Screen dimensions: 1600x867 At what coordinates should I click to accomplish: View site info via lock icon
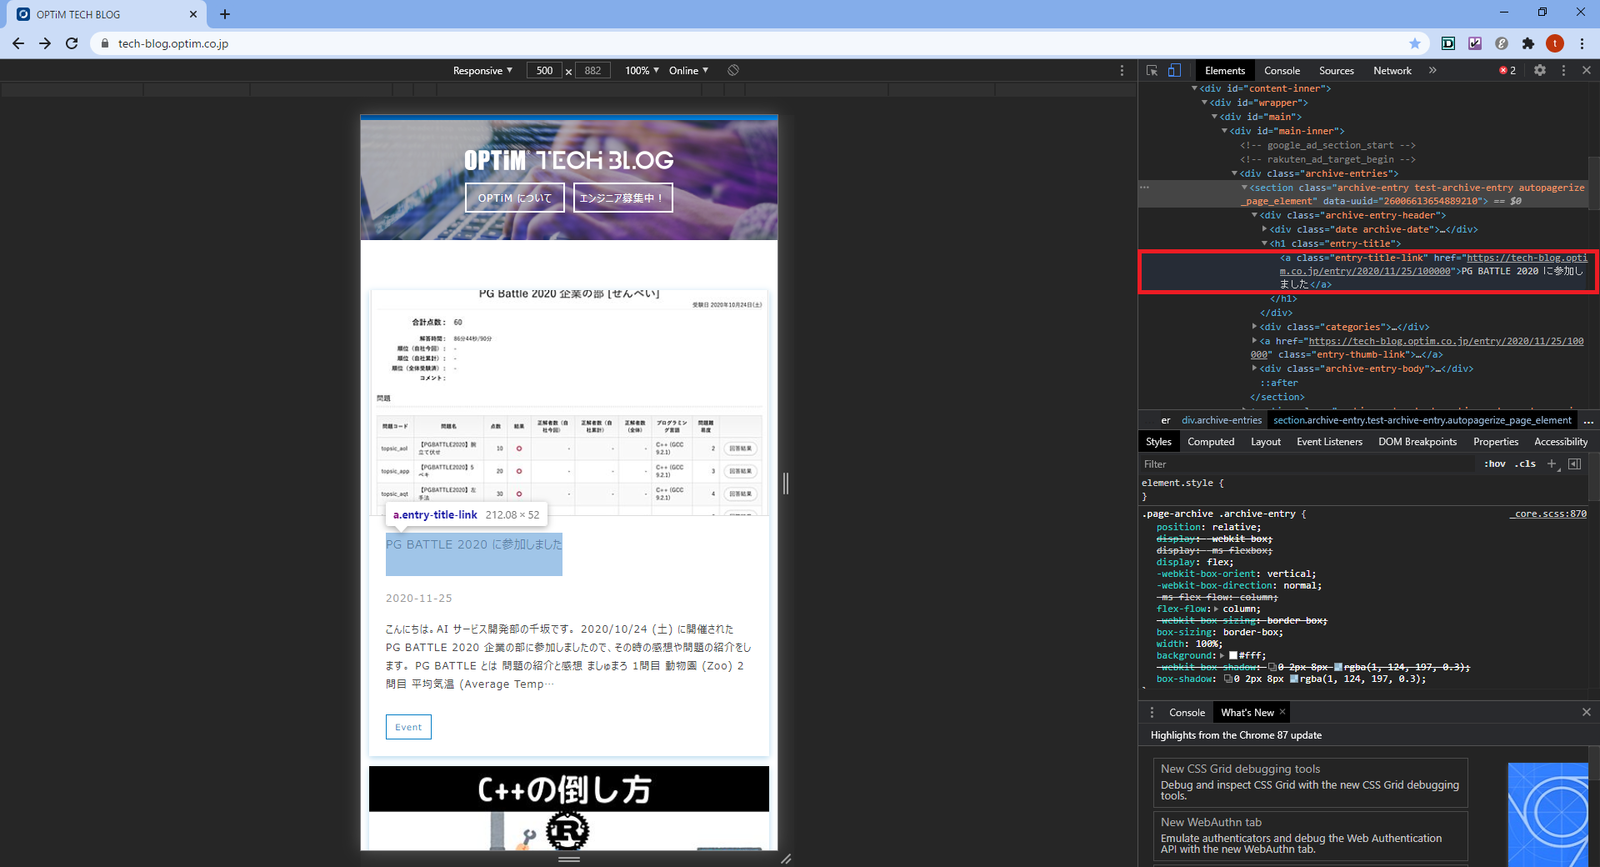[x=105, y=43]
